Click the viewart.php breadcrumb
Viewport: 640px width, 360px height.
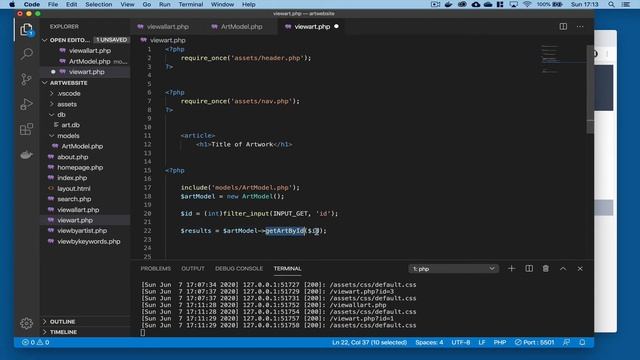163,40
